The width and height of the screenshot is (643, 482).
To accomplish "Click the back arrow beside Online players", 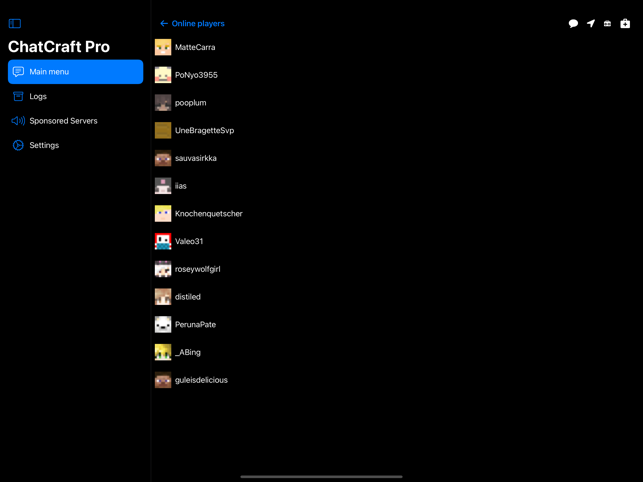I will pyautogui.click(x=164, y=23).
